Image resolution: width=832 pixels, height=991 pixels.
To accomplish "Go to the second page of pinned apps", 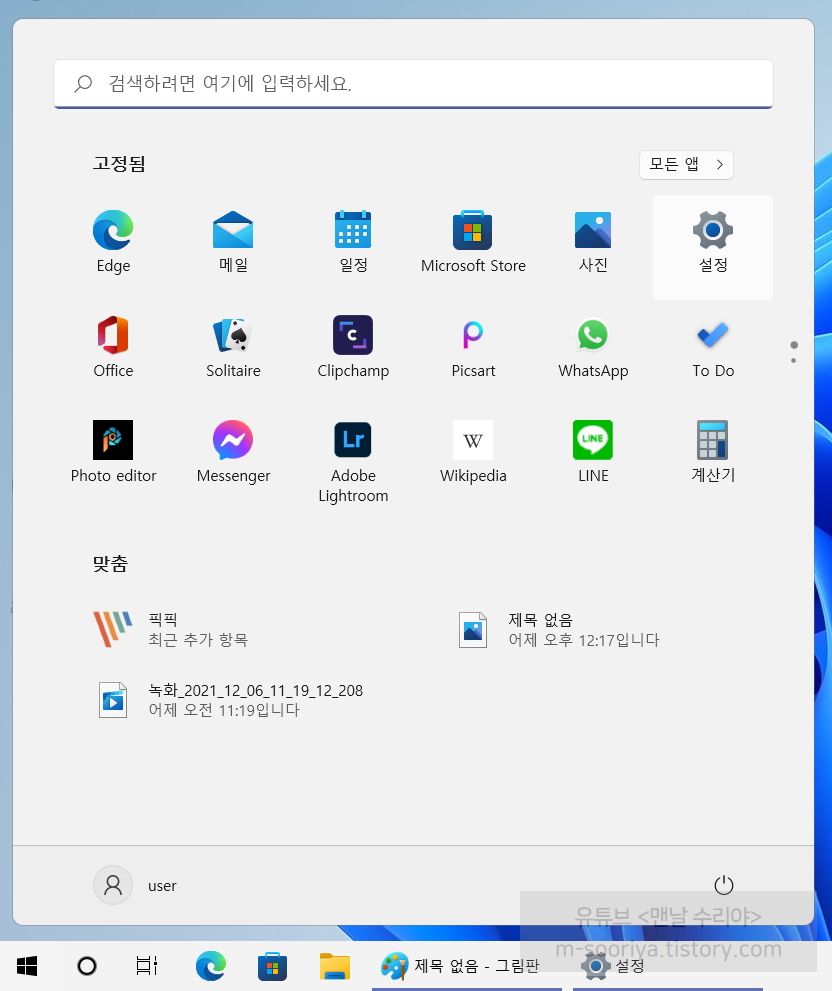I will (793, 360).
